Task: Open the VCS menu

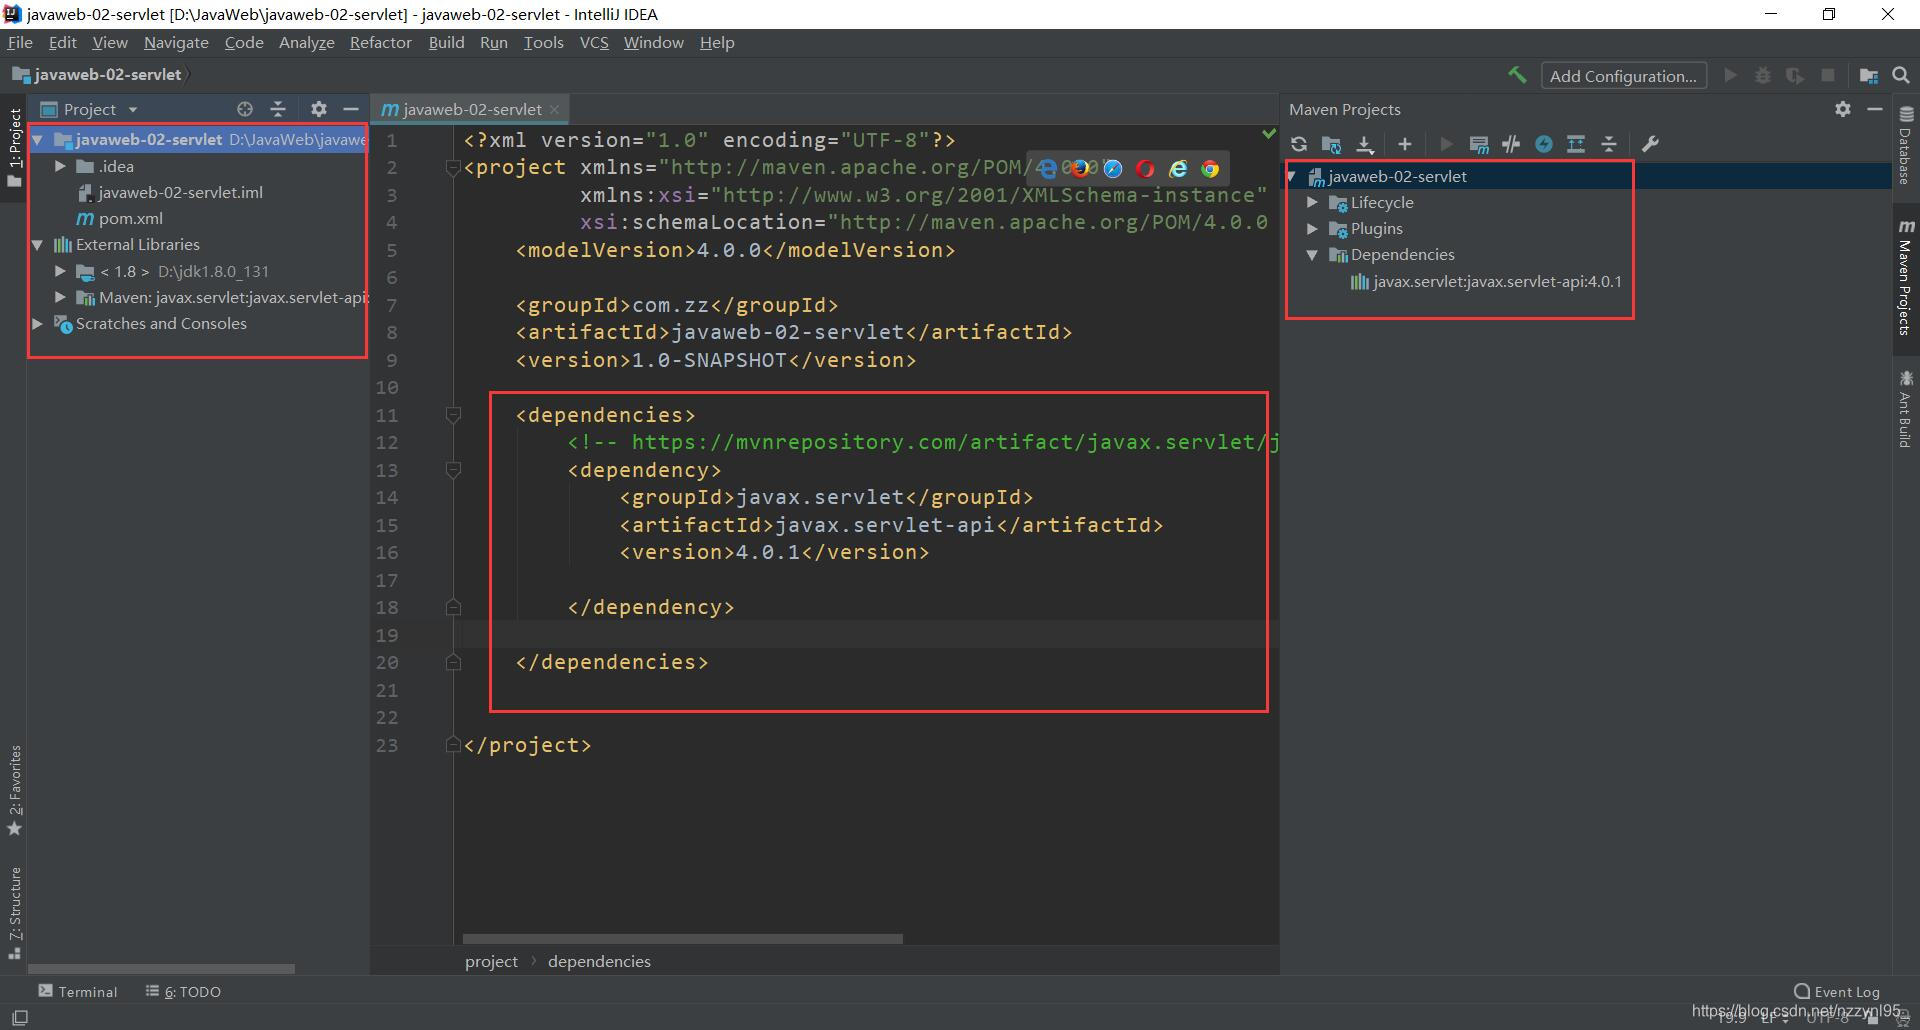Action: tap(594, 43)
